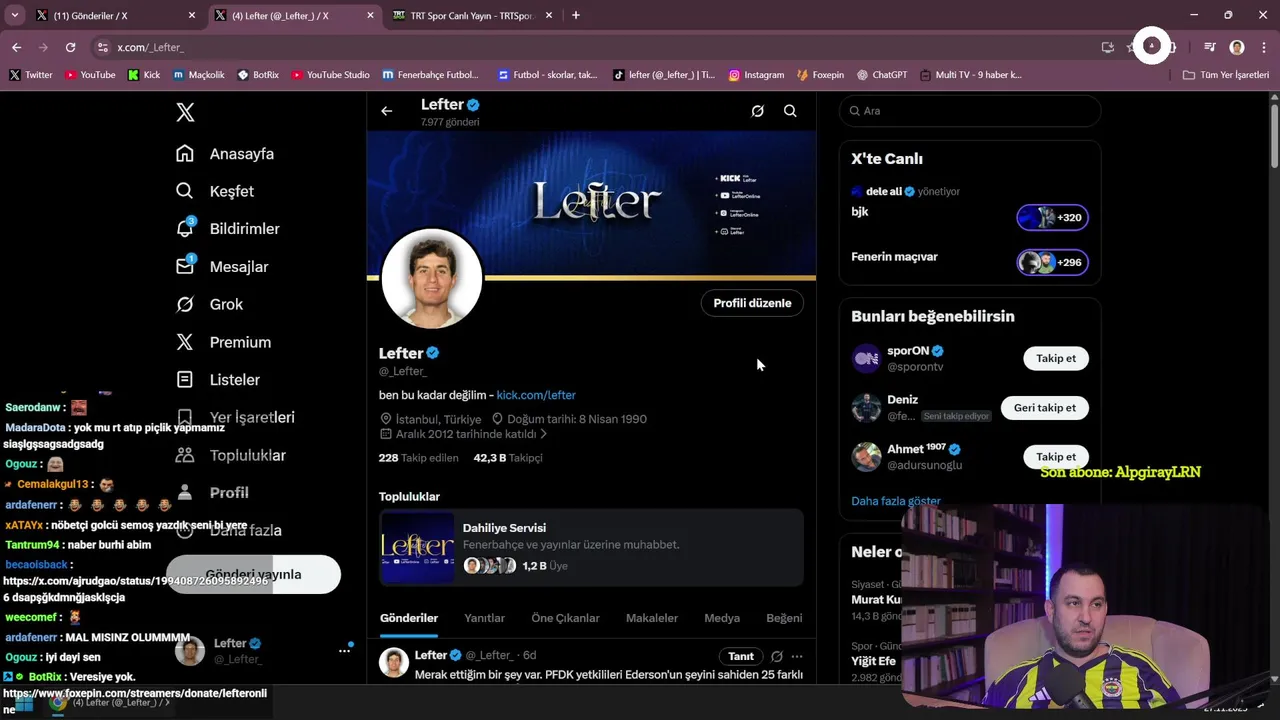Open BotRix bookmark

click(258, 75)
